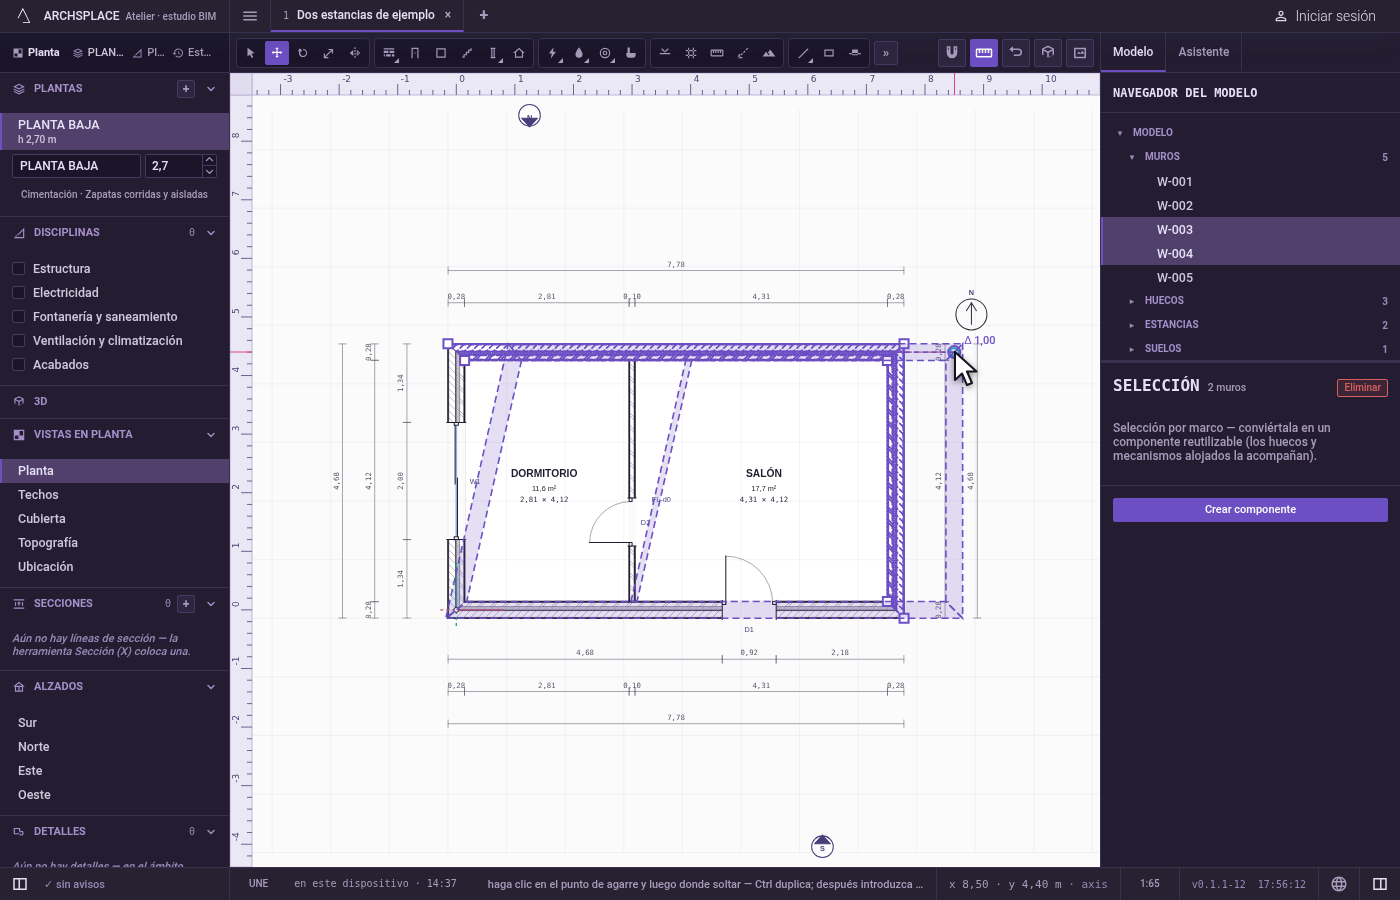Click the undo arrow icon

point(1016,52)
